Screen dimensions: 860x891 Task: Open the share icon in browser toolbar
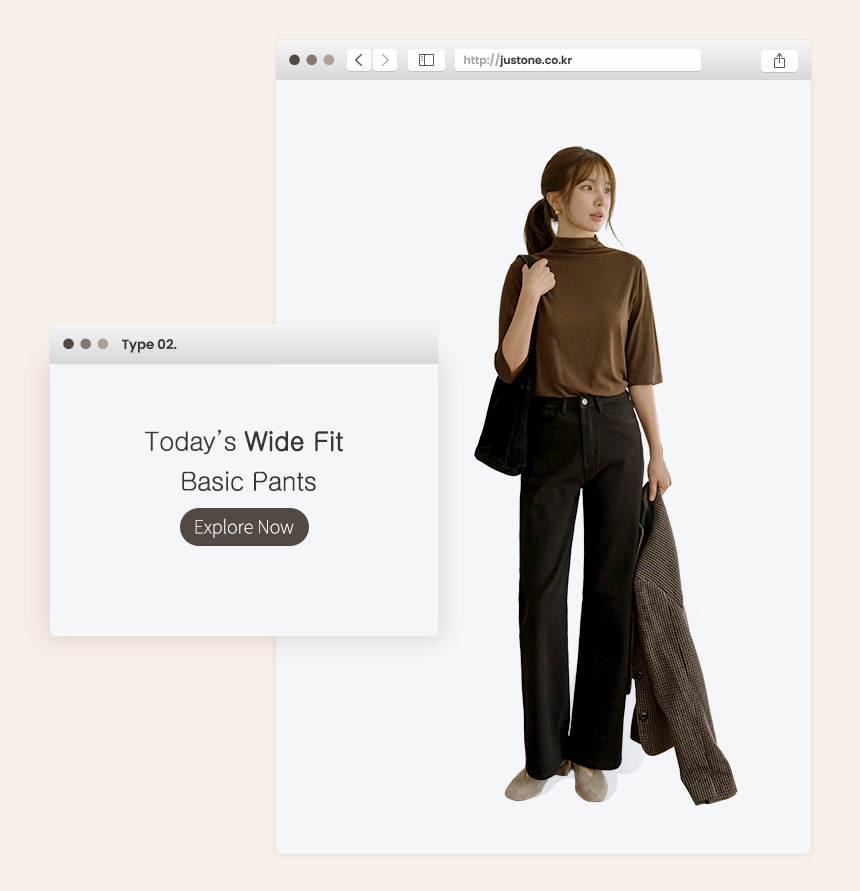pos(779,60)
